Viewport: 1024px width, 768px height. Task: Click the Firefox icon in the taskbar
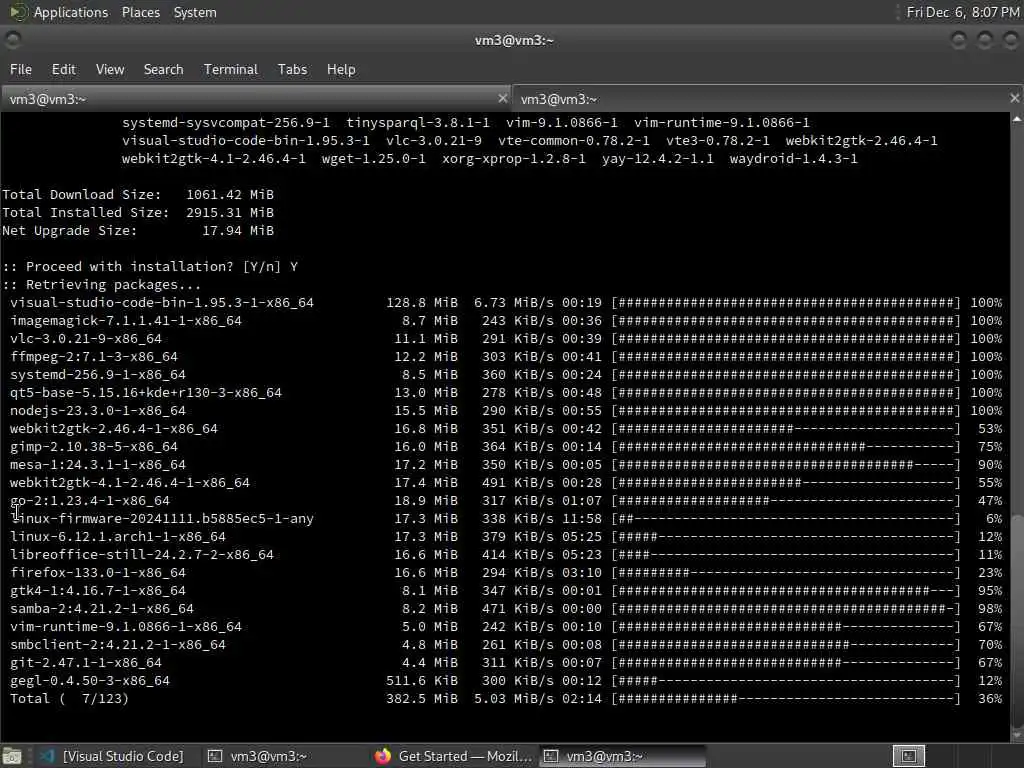coord(383,756)
